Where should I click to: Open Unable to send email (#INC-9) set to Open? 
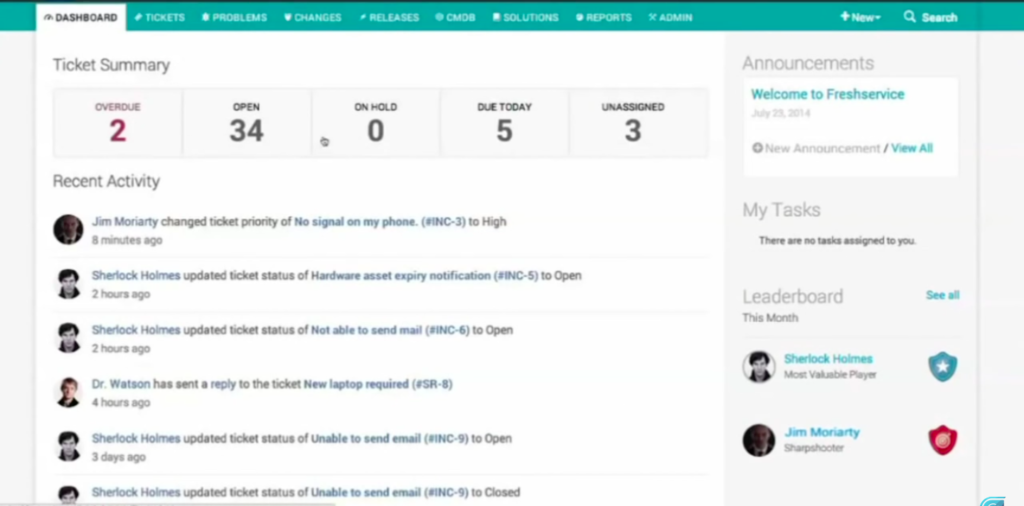[389, 438]
